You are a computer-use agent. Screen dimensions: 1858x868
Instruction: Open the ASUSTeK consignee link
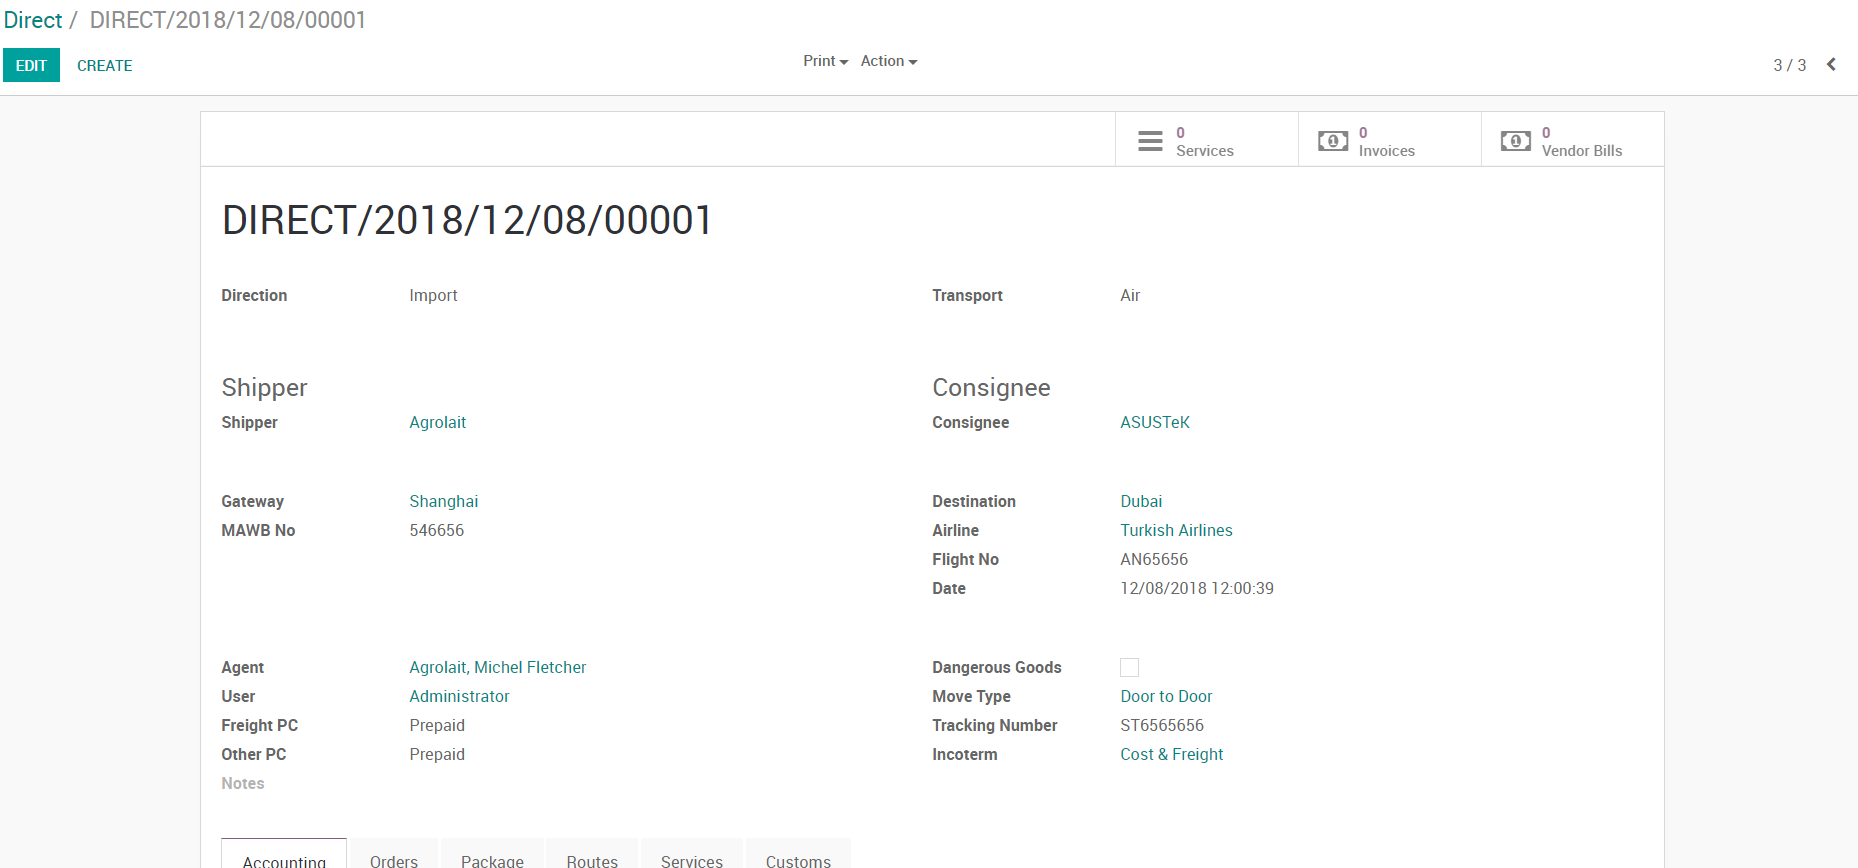1154,423
